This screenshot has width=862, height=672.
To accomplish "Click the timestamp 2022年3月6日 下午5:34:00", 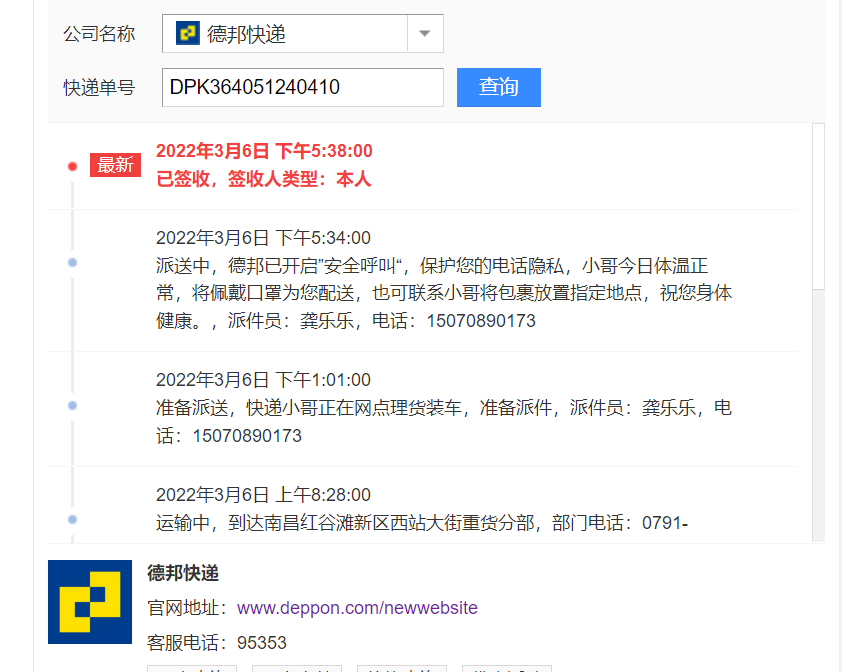I will tap(263, 238).
